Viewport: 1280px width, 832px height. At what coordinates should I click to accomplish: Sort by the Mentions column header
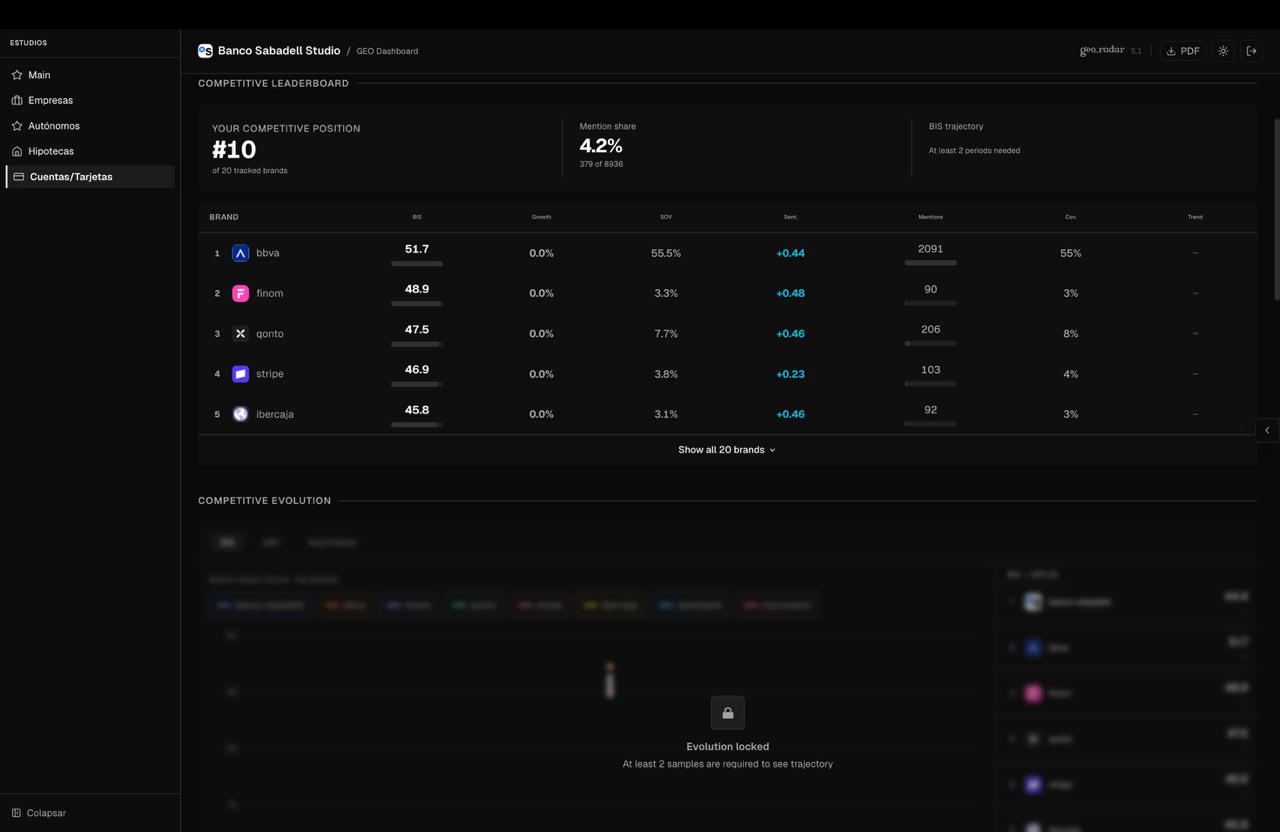tap(930, 217)
